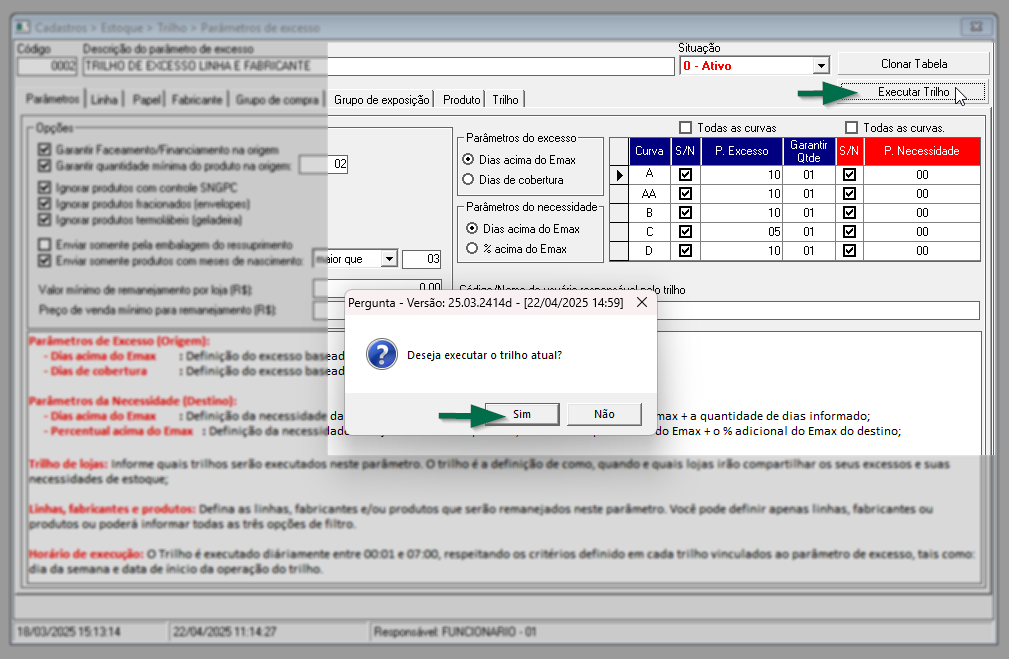Toggle the red S/N checkbox for curve B
Viewport: 1009px width, 659px height.
click(849, 212)
